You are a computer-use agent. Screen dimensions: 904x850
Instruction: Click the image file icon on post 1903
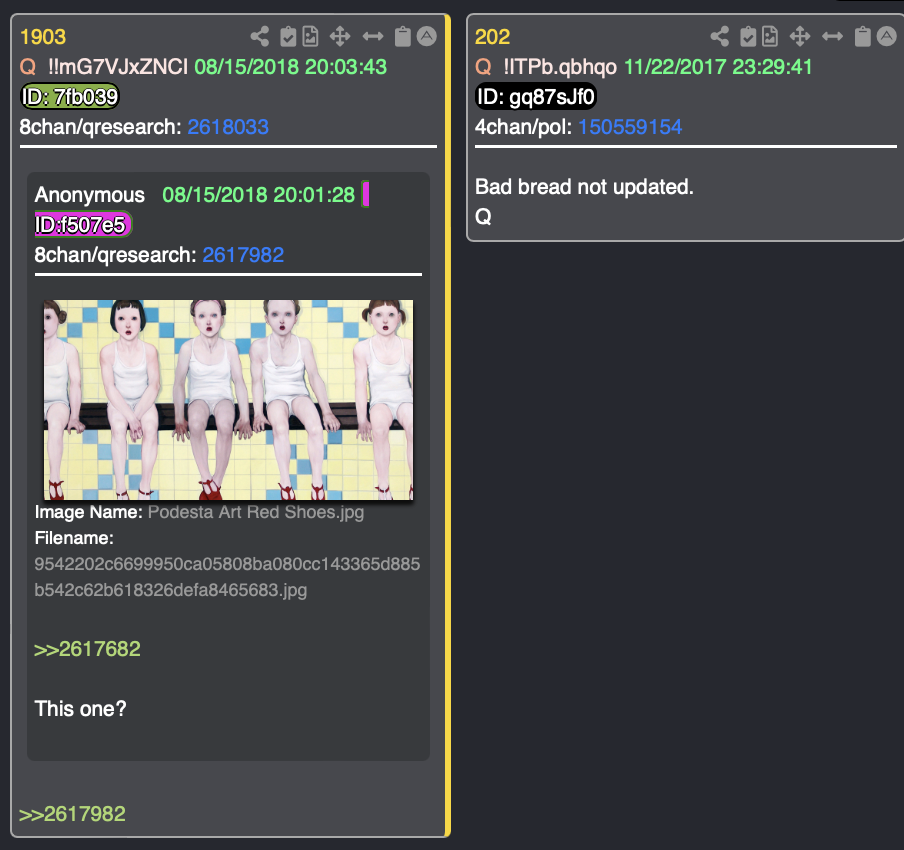(311, 36)
